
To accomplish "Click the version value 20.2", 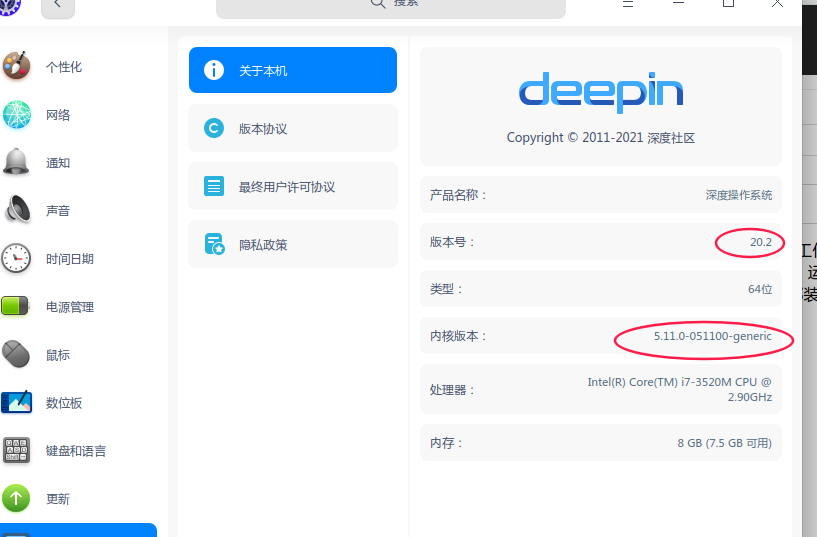I will (x=761, y=242).
